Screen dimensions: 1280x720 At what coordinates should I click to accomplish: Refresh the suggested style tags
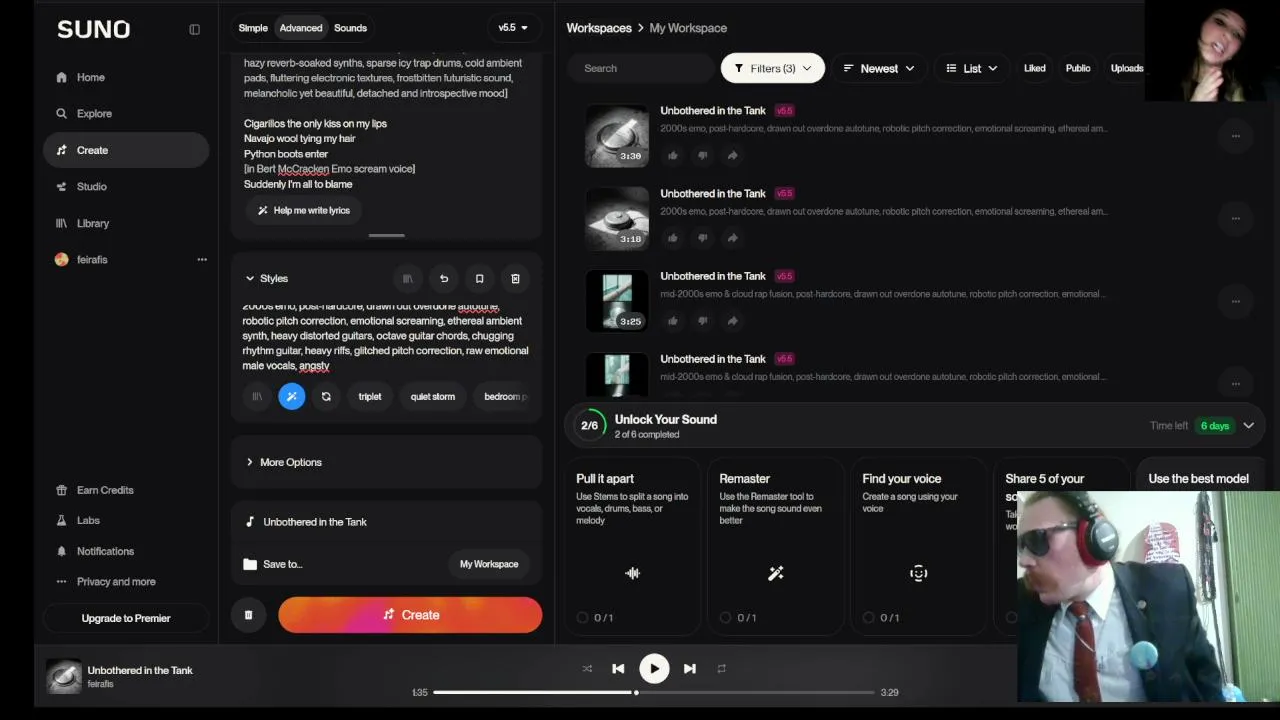[326, 397]
